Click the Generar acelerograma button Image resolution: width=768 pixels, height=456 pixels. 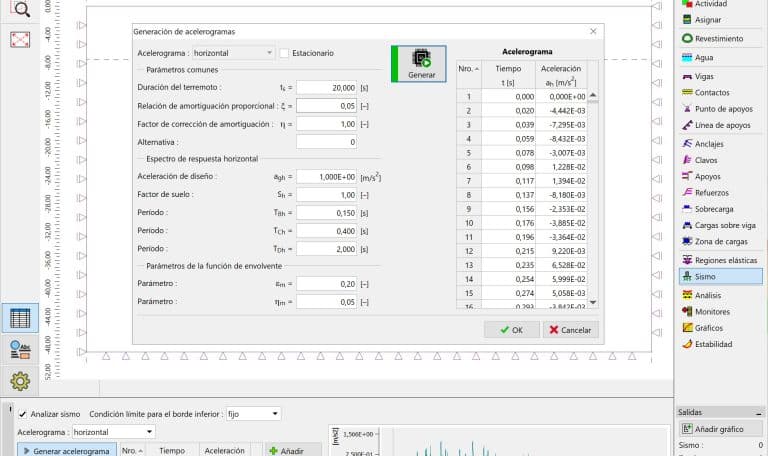[x=67, y=451]
